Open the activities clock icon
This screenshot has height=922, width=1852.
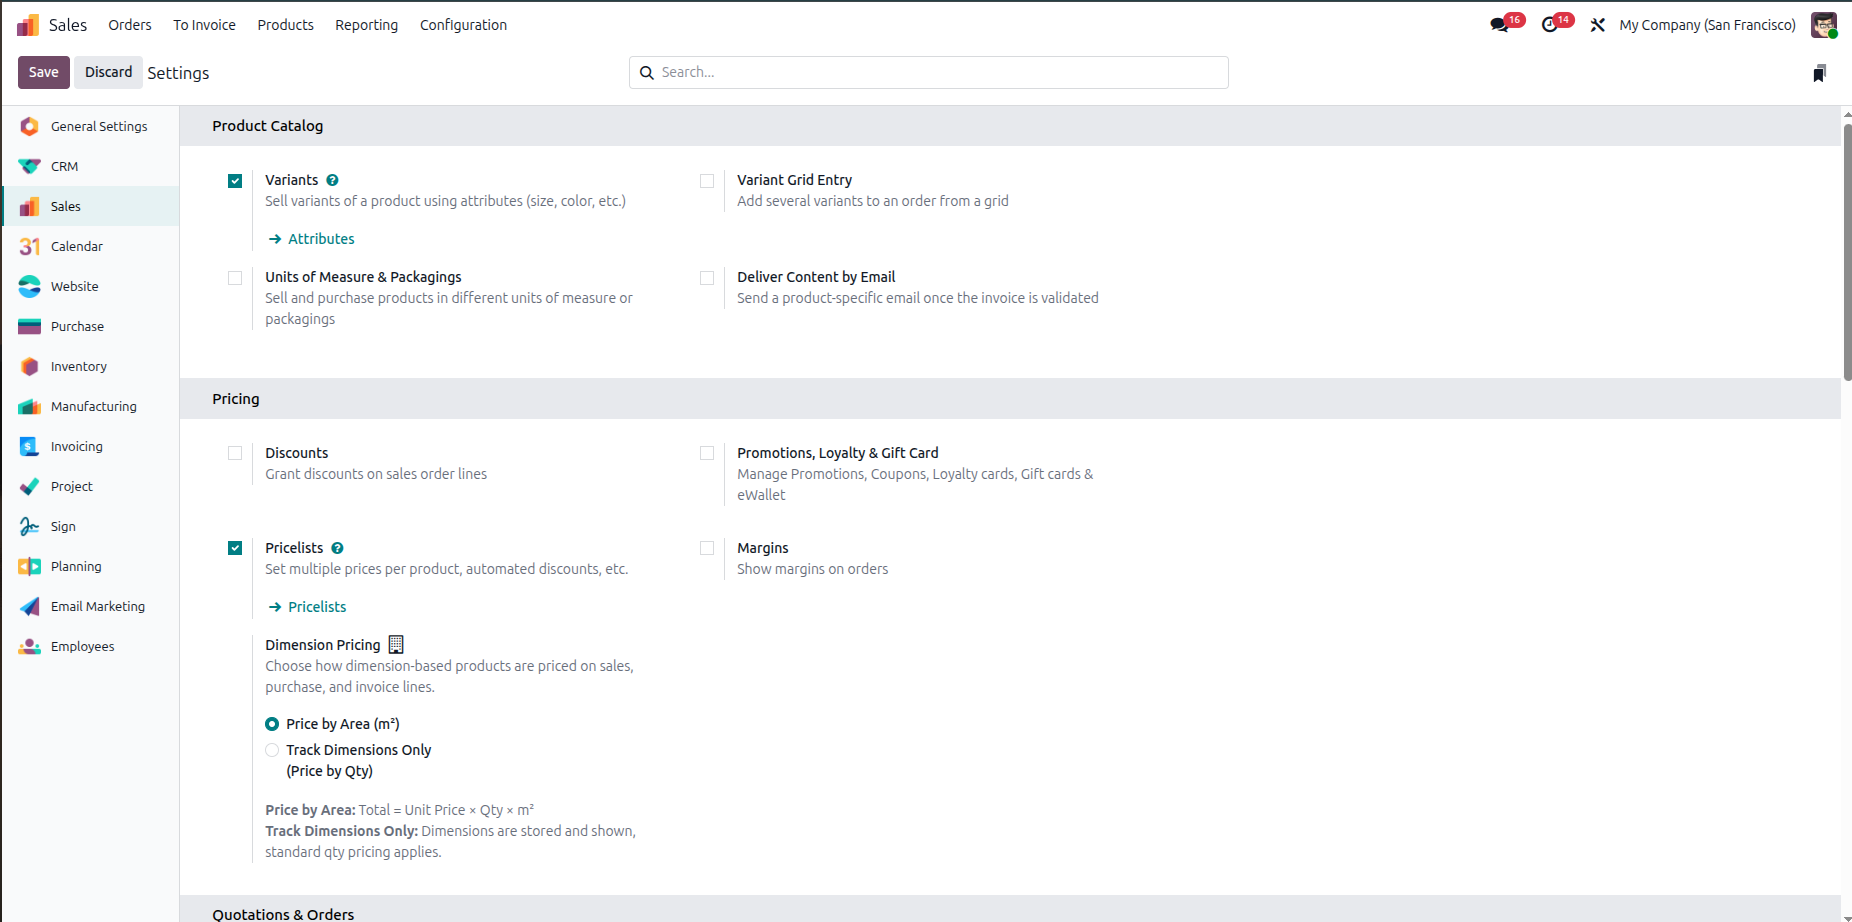1550,25
